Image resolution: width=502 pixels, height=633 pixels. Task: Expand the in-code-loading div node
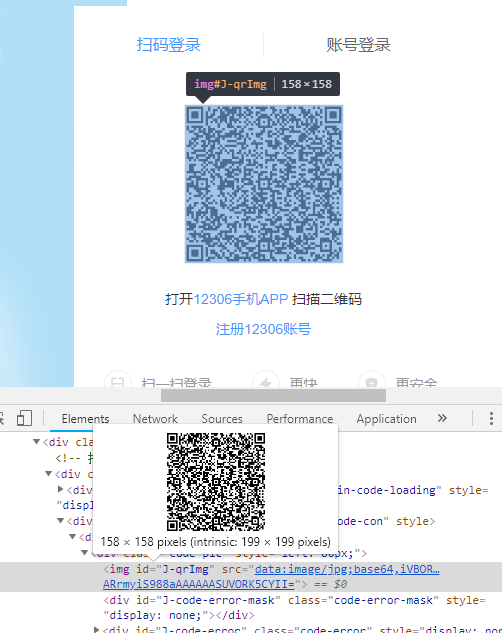point(61,489)
